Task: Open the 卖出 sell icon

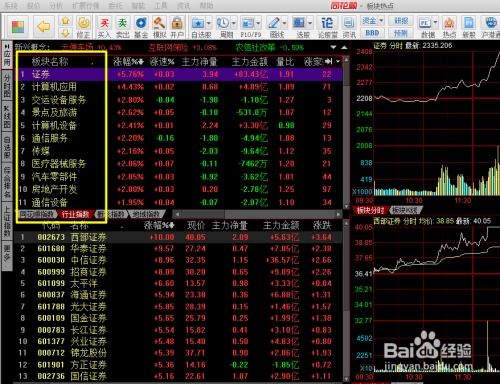Action: [122, 27]
